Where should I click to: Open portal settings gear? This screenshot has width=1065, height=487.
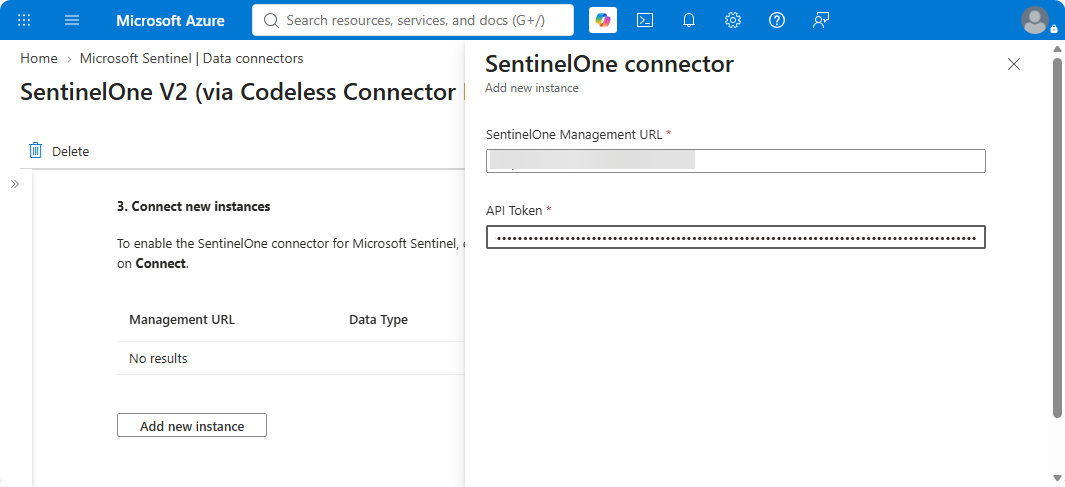pyautogui.click(x=733, y=20)
